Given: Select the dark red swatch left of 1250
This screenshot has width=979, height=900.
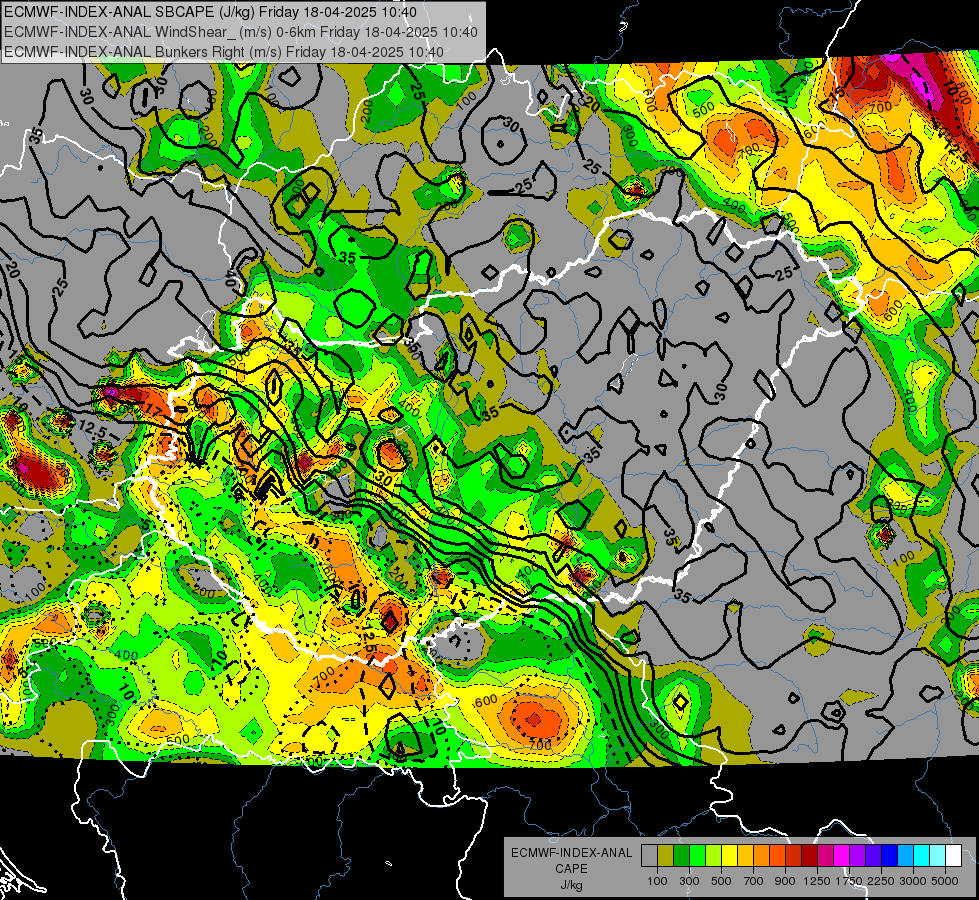Looking at the screenshot, I should click(x=810, y=855).
